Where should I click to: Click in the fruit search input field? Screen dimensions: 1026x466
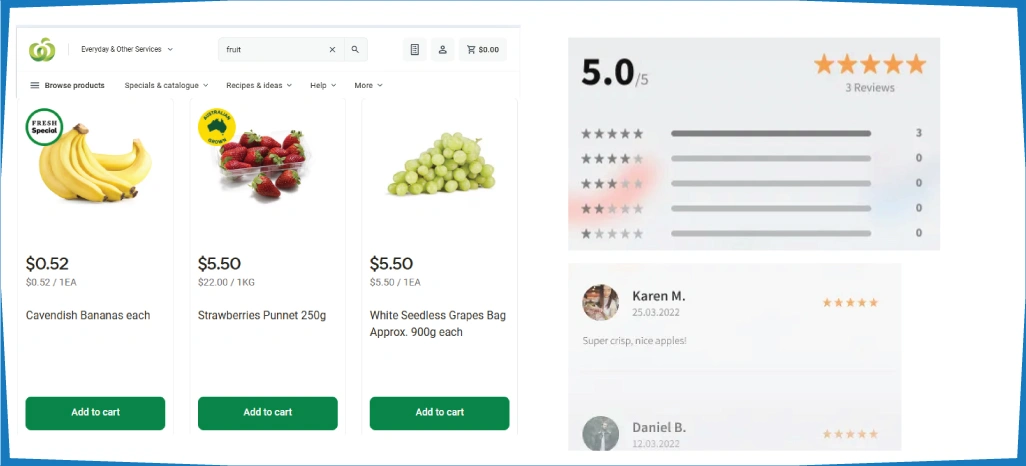tap(274, 50)
